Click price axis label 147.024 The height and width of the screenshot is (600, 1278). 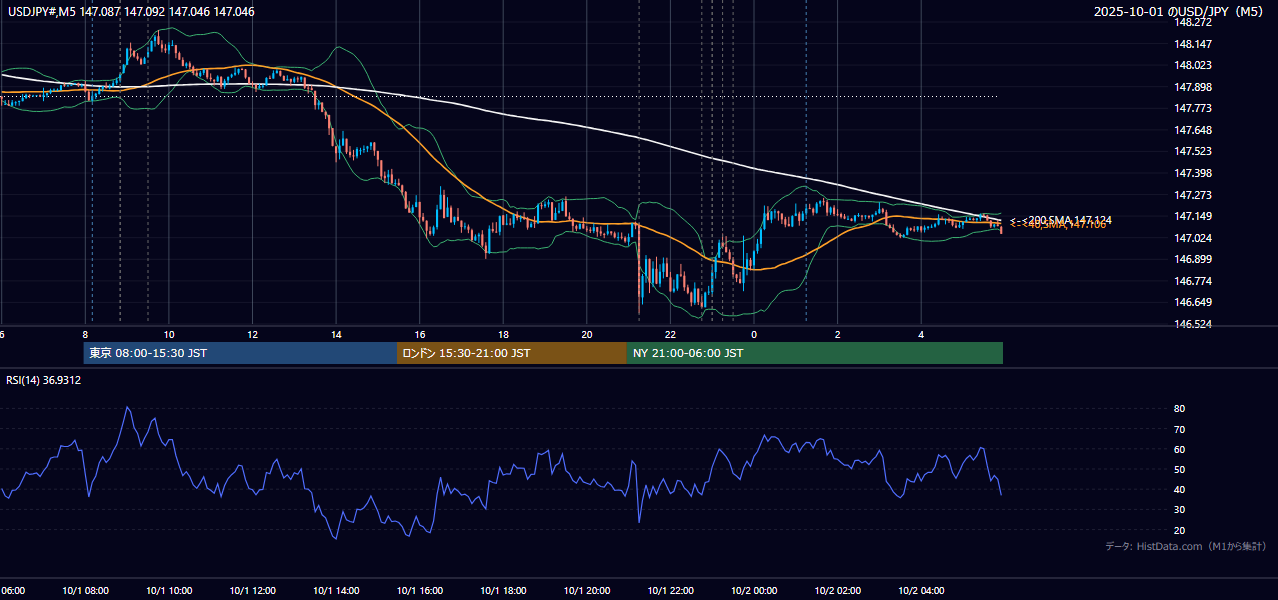click(x=1194, y=238)
